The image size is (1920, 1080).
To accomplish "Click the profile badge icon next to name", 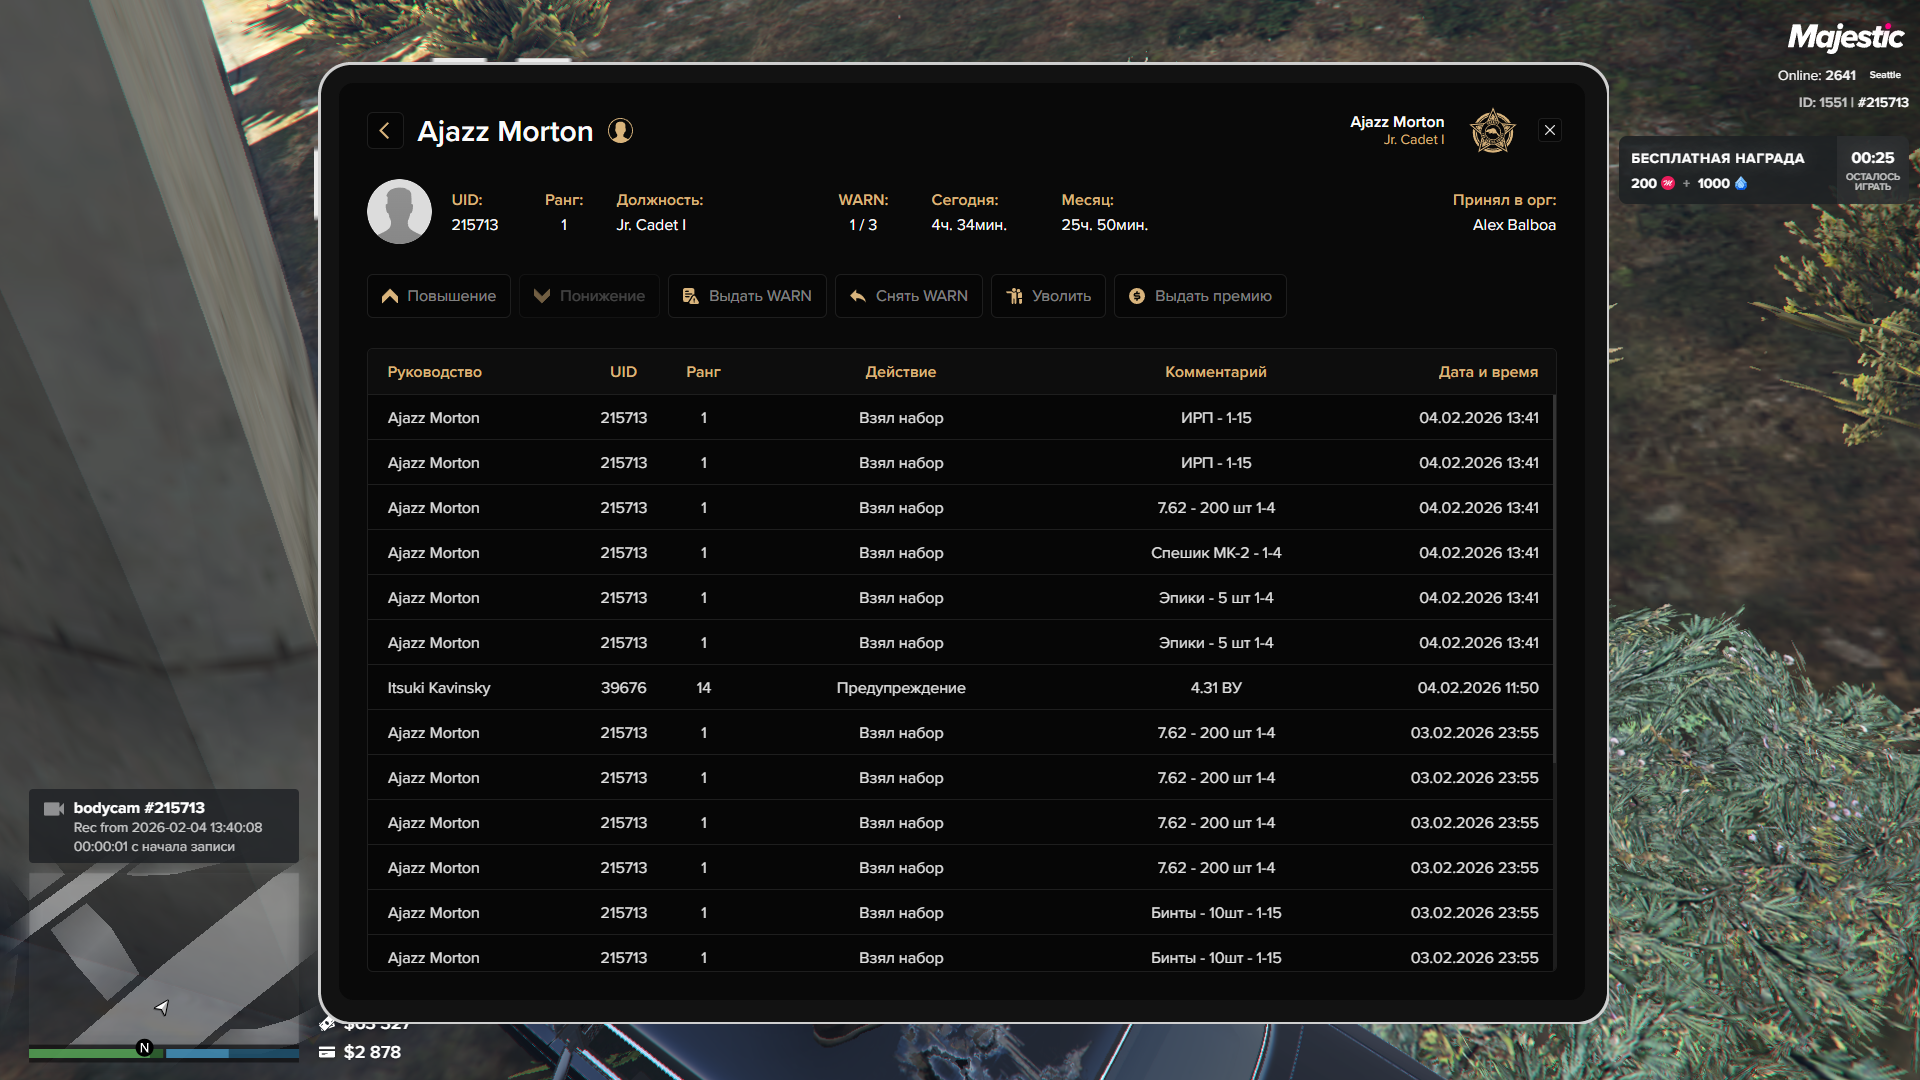I will click(620, 131).
